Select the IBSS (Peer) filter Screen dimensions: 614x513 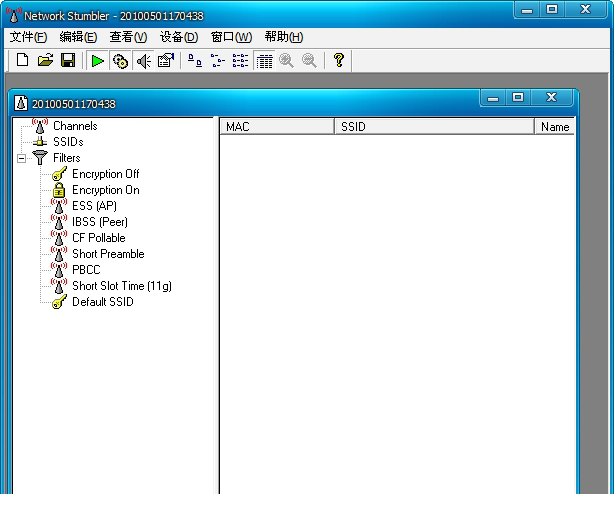[x=100, y=222]
